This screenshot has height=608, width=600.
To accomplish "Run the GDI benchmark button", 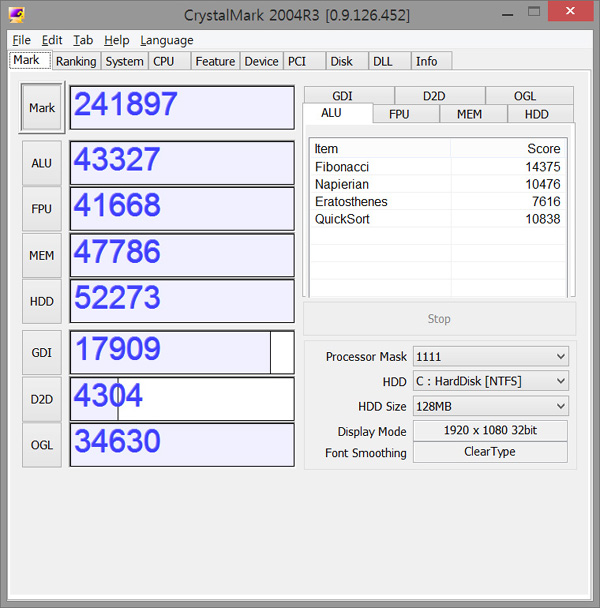I will [x=42, y=352].
